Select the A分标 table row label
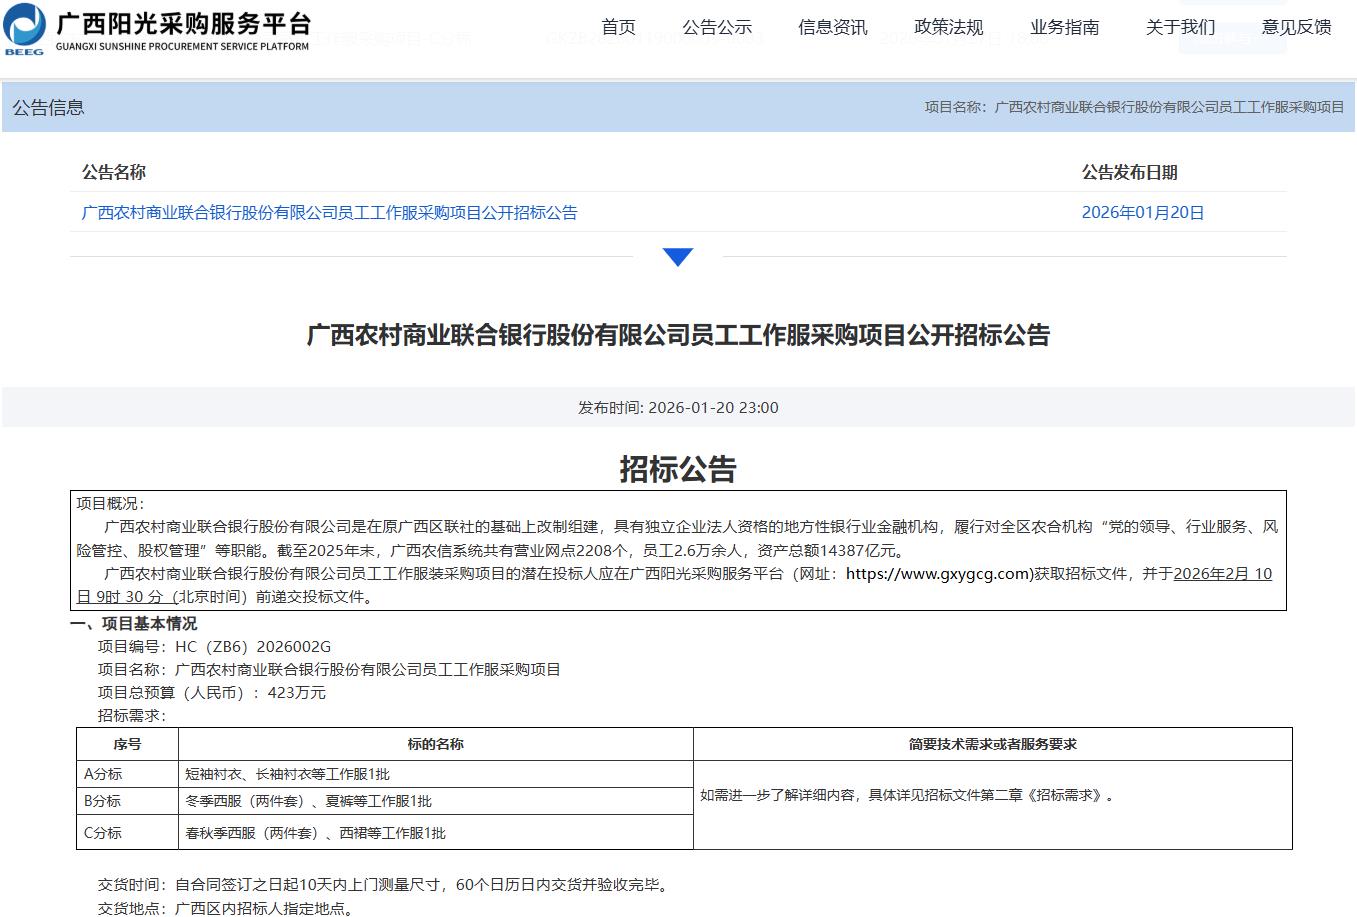The image size is (1357, 917). click(x=103, y=774)
